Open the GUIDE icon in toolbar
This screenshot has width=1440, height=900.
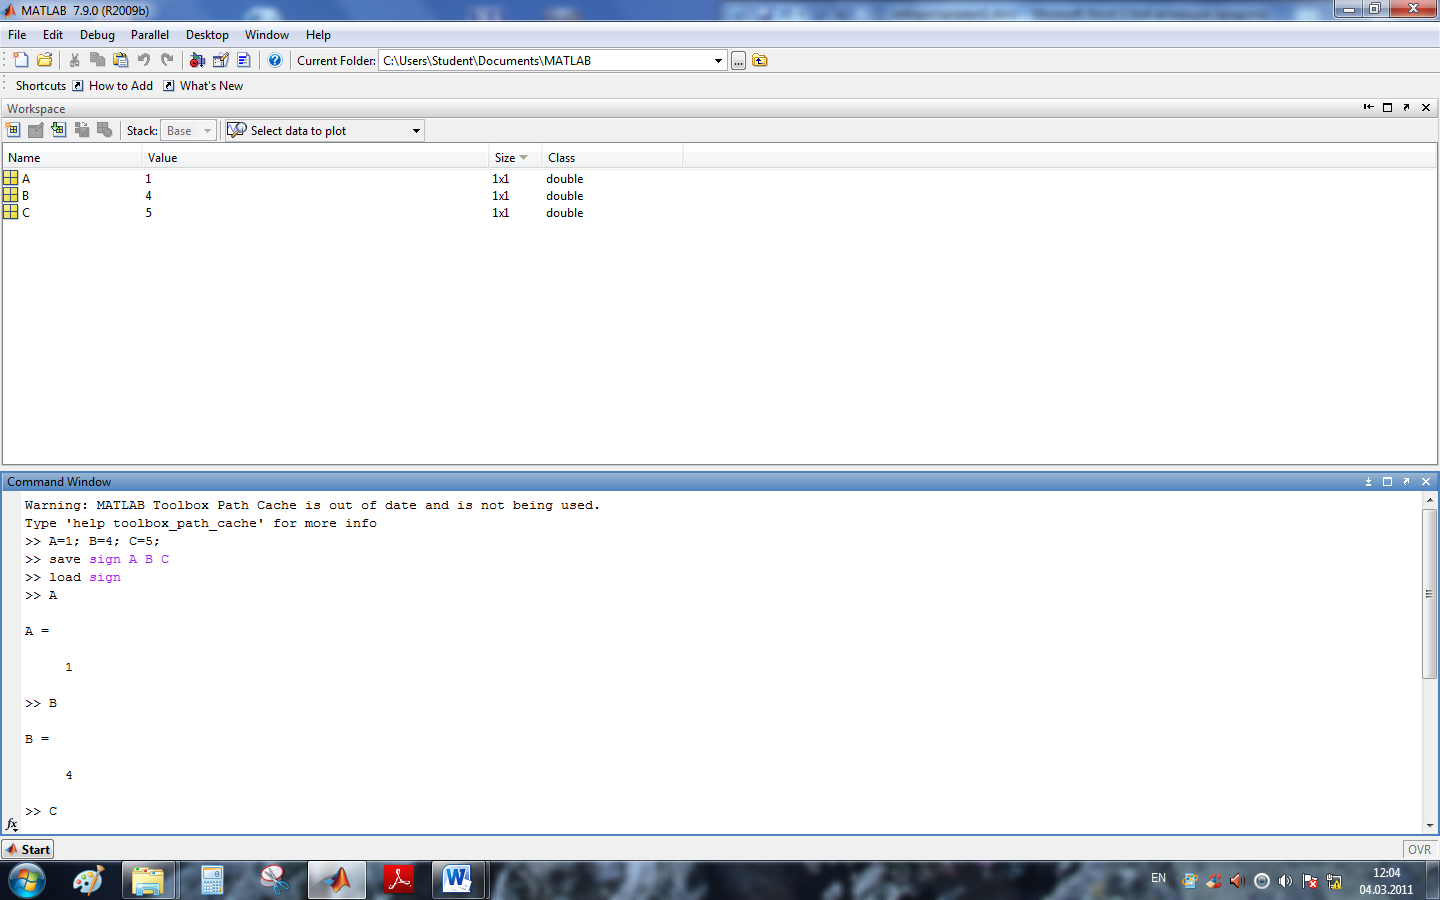(x=221, y=60)
